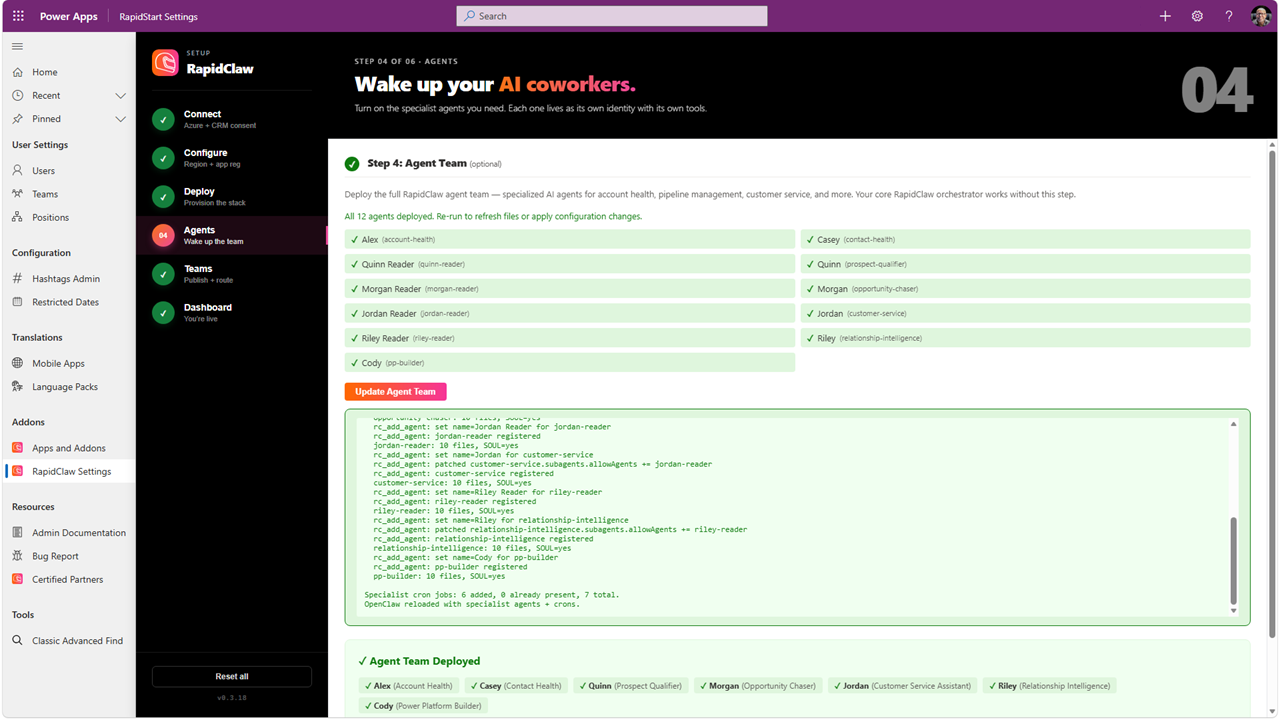The image size is (1280, 720).
Task: Click the Connect step green checkmark
Action: (163, 120)
